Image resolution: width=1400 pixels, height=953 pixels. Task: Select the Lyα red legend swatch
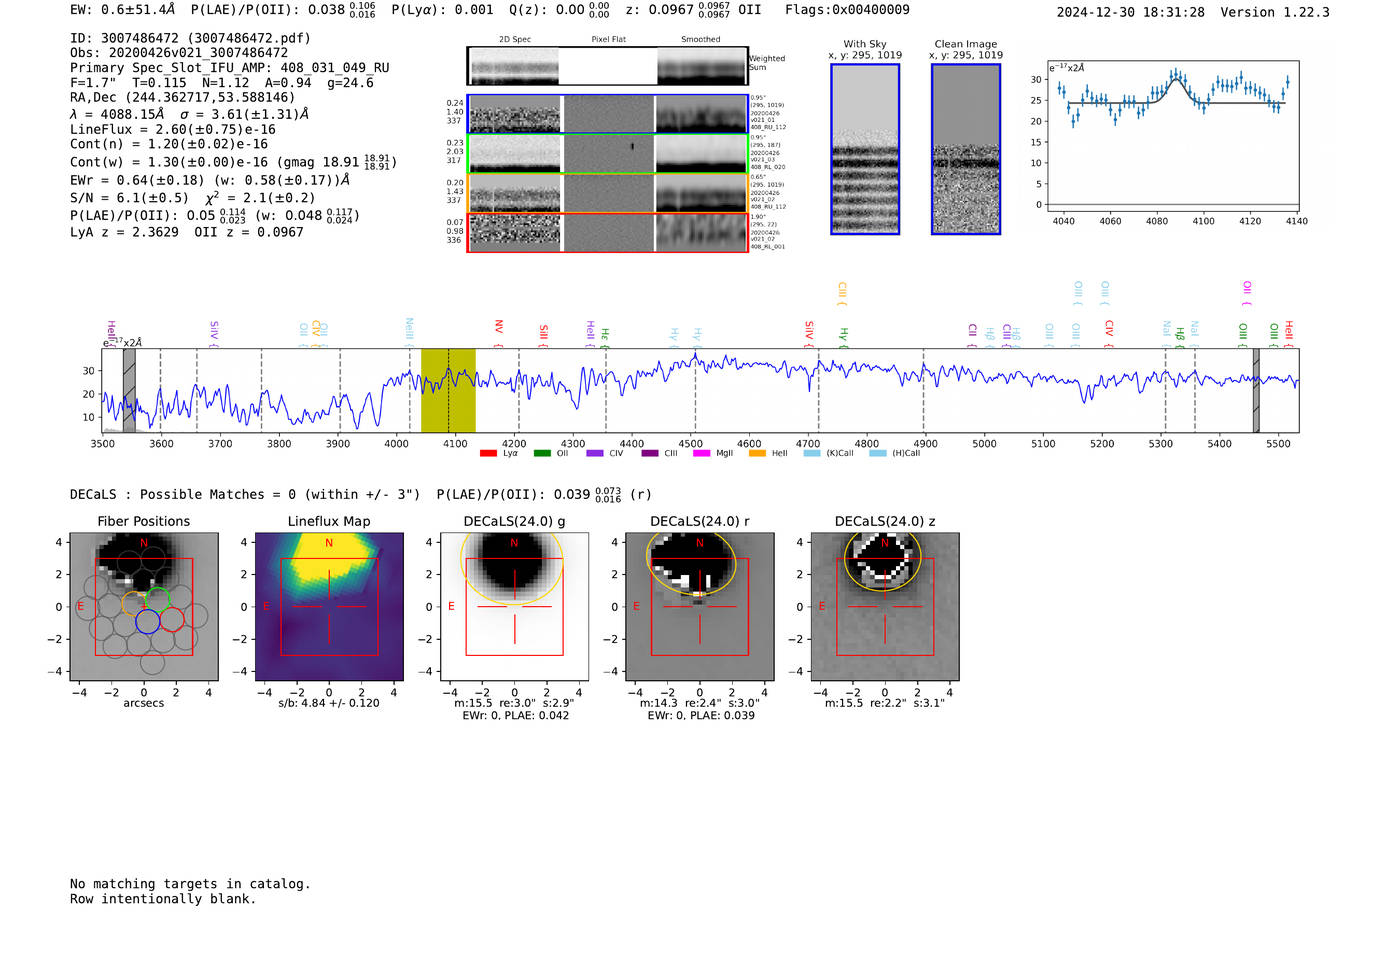click(488, 453)
